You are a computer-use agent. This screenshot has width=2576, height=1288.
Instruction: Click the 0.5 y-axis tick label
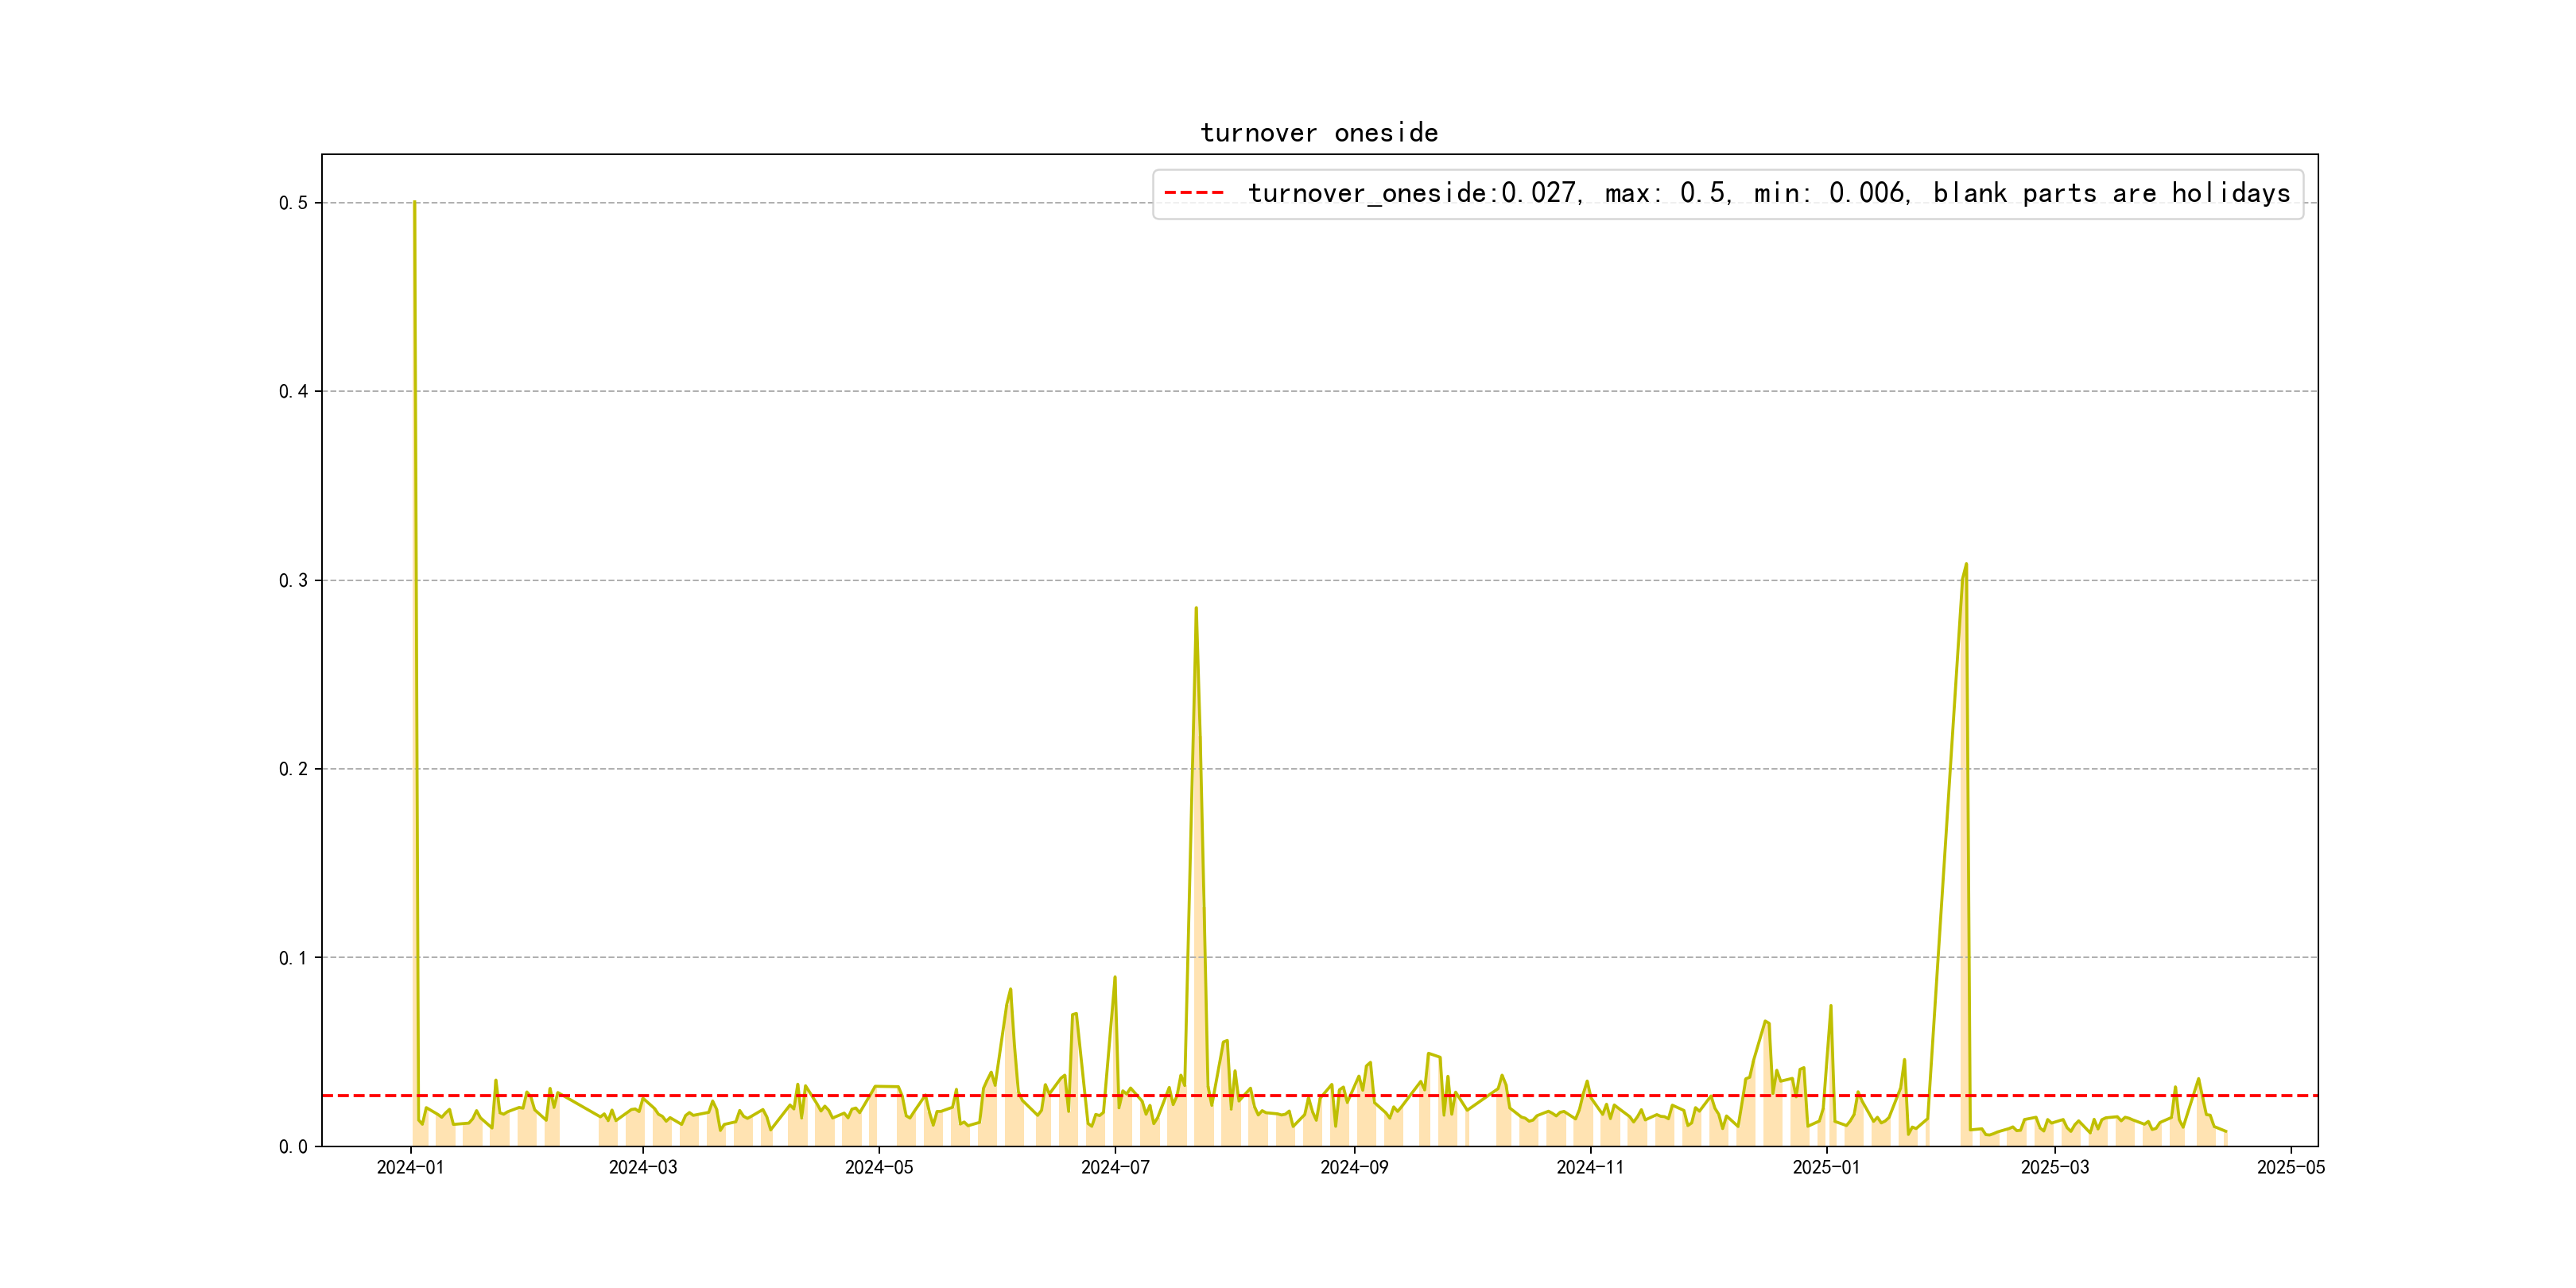click(293, 203)
